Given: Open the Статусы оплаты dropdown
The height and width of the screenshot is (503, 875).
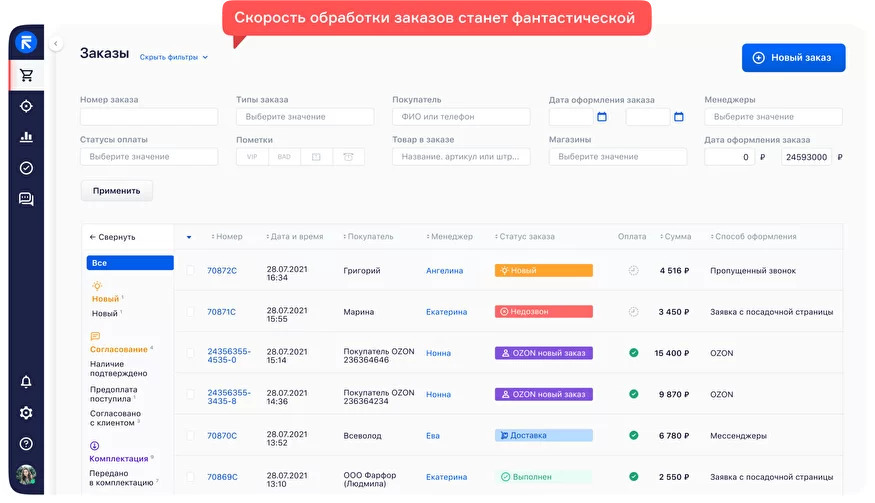Looking at the screenshot, I should coord(149,157).
